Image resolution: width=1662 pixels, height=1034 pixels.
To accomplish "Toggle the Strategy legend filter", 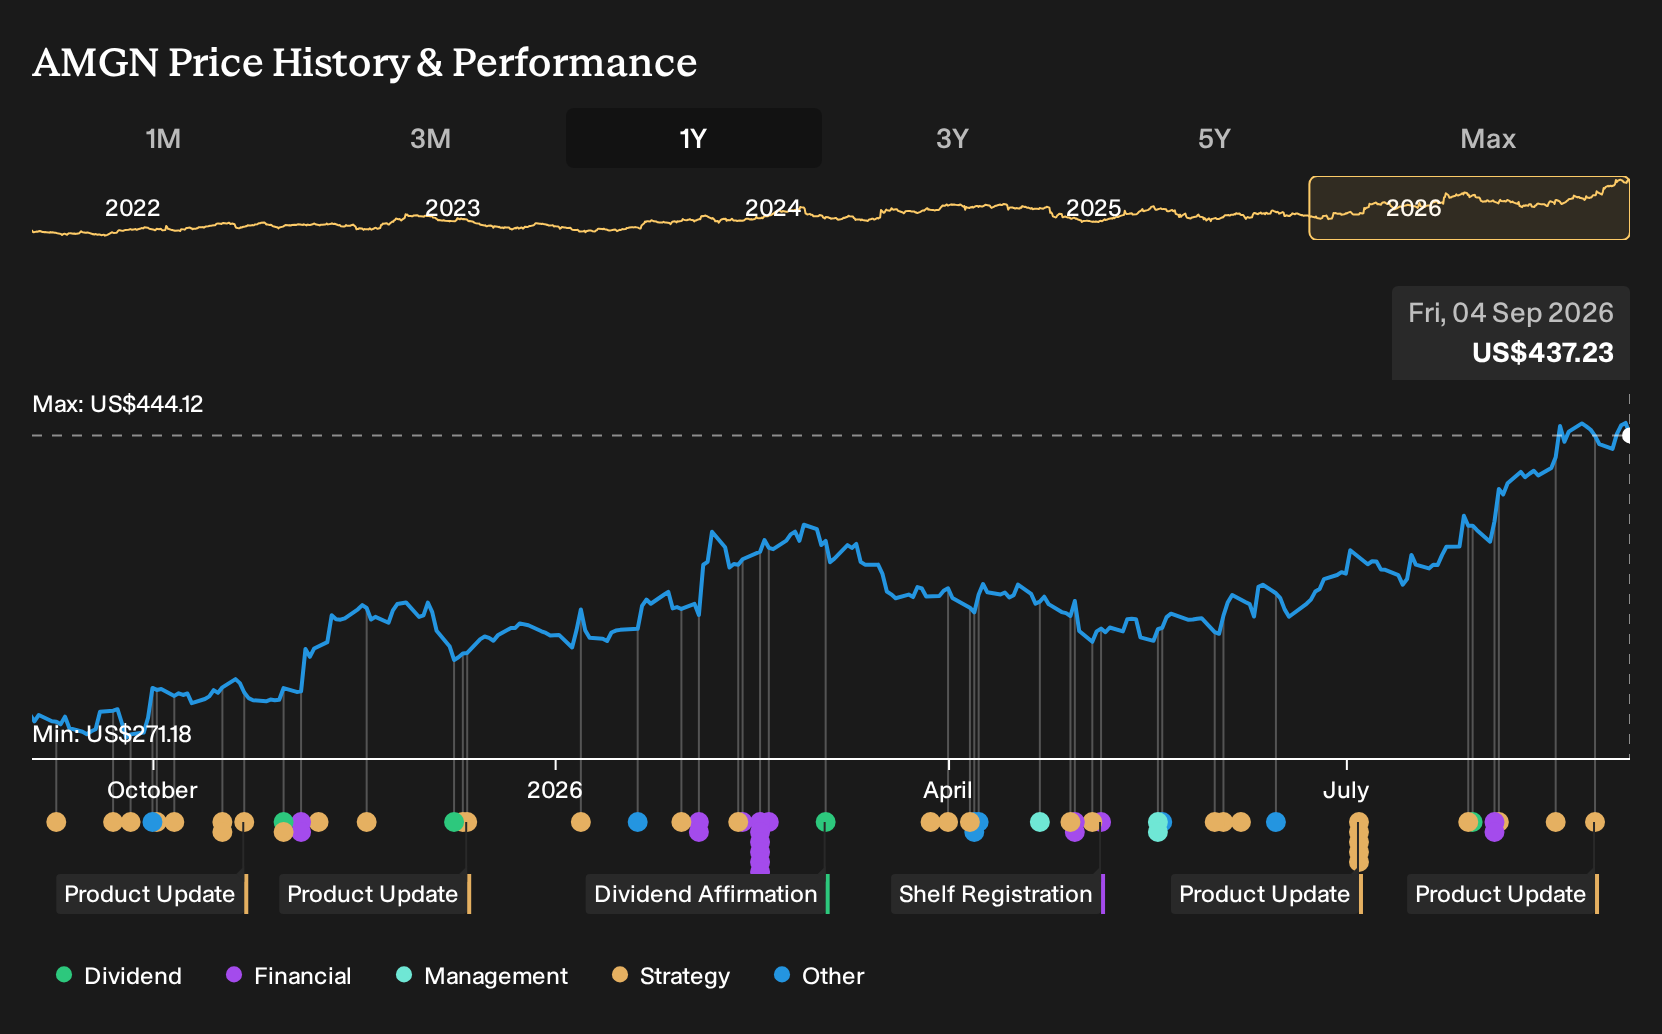I will tap(671, 976).
